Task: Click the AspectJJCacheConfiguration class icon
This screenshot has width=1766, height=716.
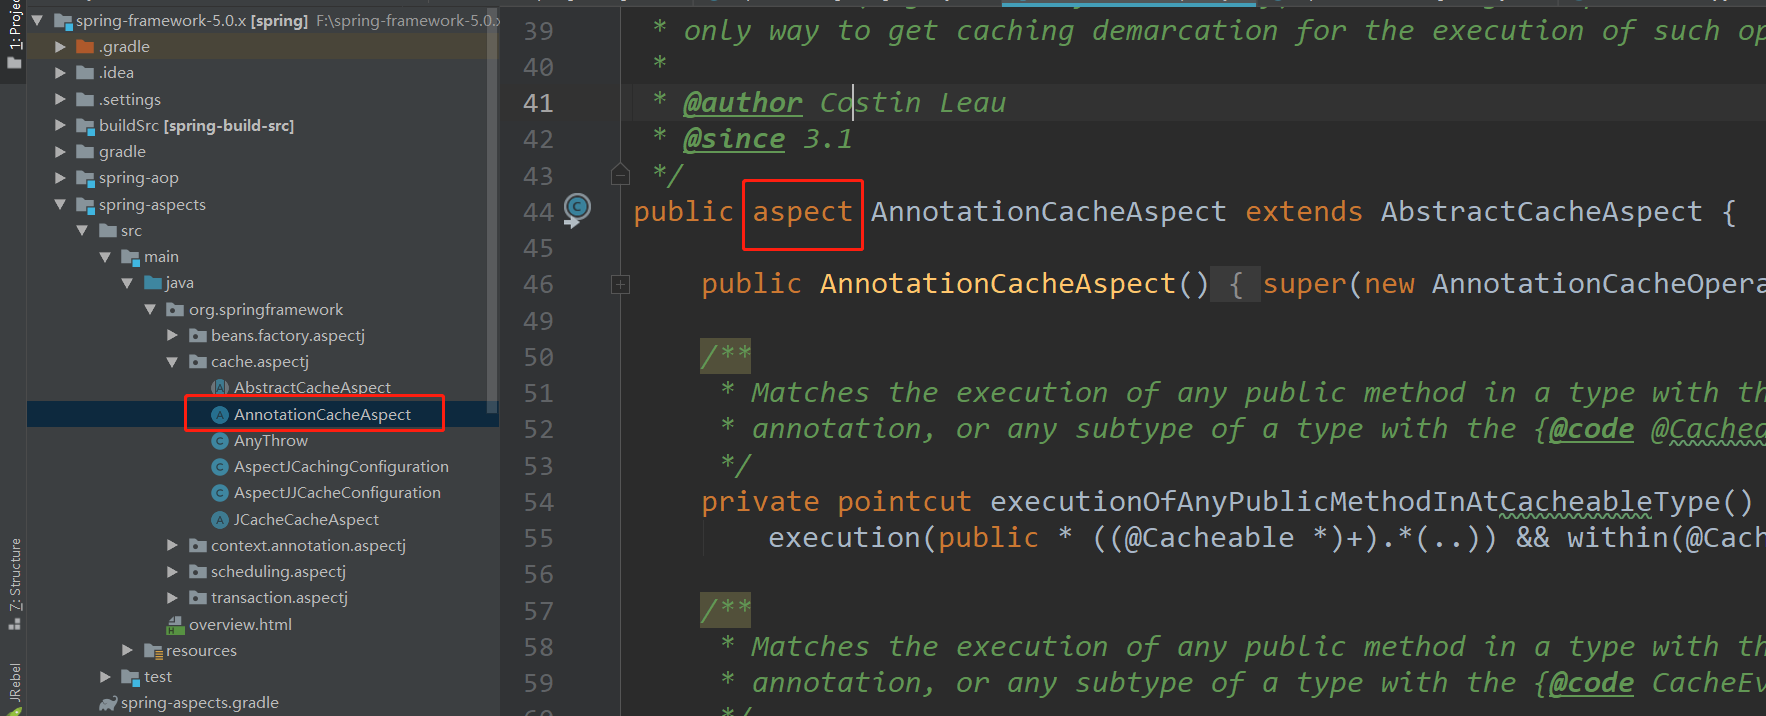Action: pyautogui.click(x=220, y=493)
